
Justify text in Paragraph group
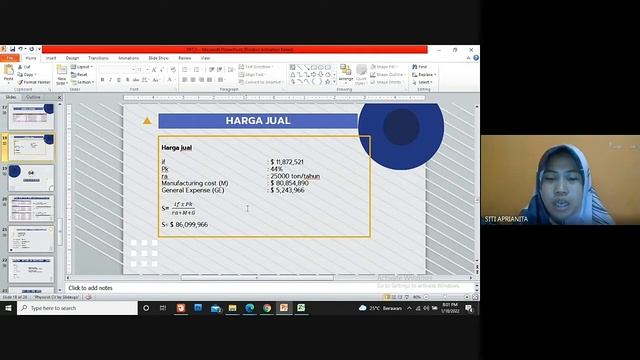click(x=209, y=80)
